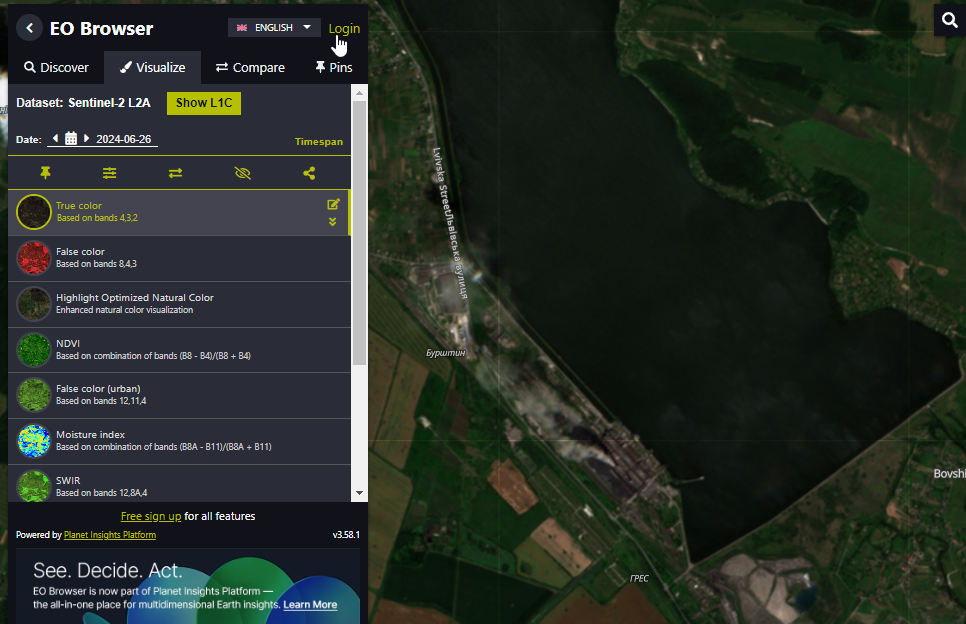Select Highlight Optimized Natural Color thumbnail
Viewport: 966px width, 624px height.
34,304
